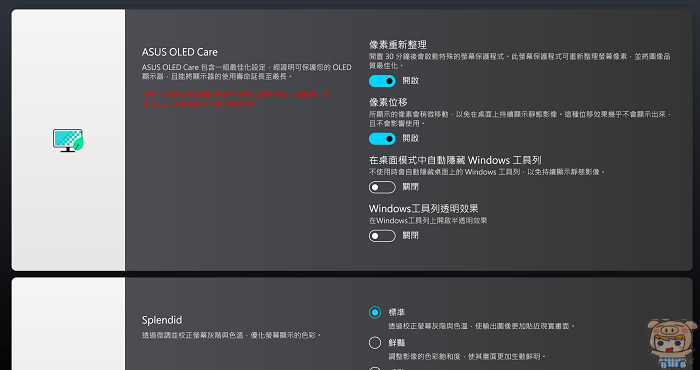Viewport: 700px width, 370px height.
Task: Click the Splendid description text
Action: click(232, 335)
